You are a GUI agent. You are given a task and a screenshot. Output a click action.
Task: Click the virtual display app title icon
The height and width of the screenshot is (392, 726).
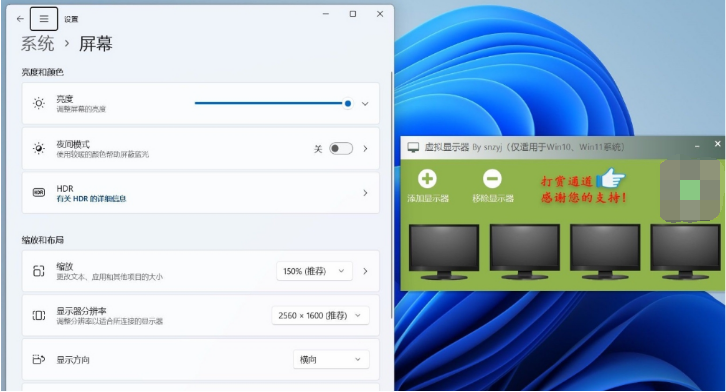point(413,147)
